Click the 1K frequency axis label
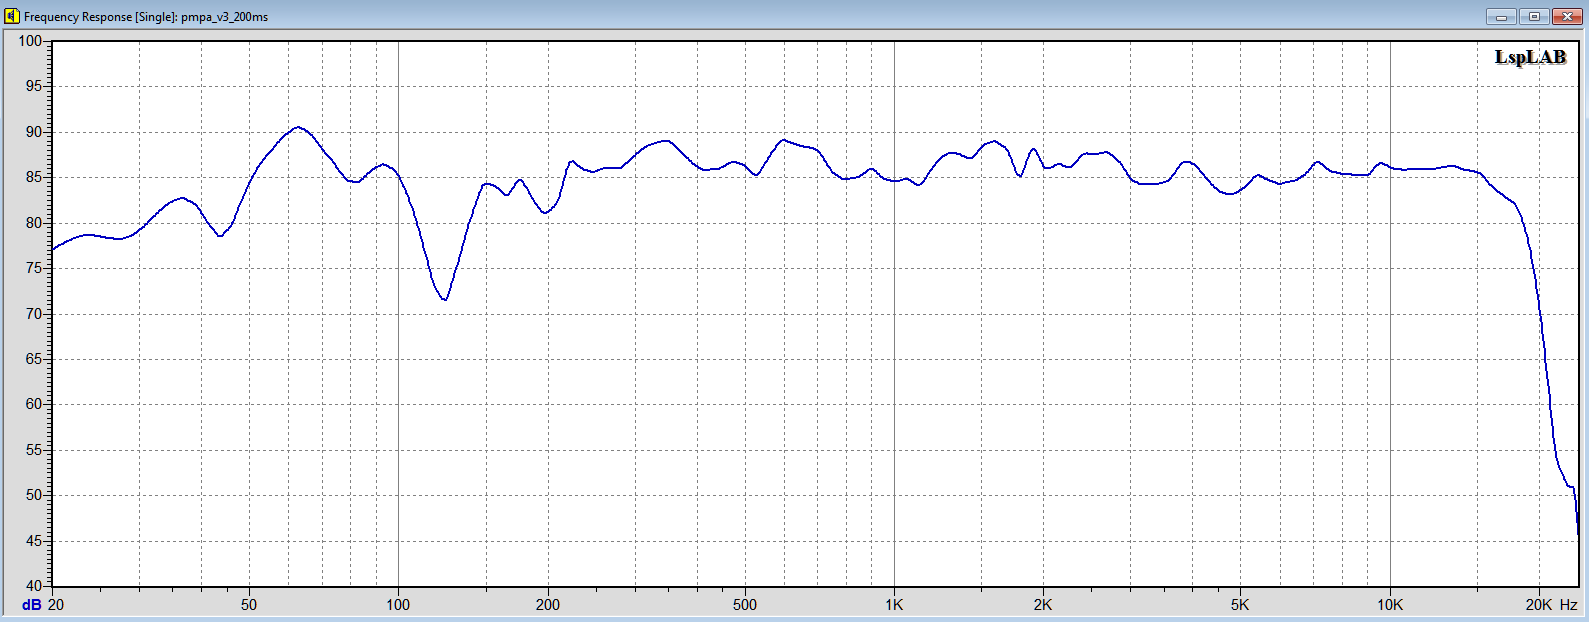The height and width of the screenshot is (622, 1589). [894, 605]
